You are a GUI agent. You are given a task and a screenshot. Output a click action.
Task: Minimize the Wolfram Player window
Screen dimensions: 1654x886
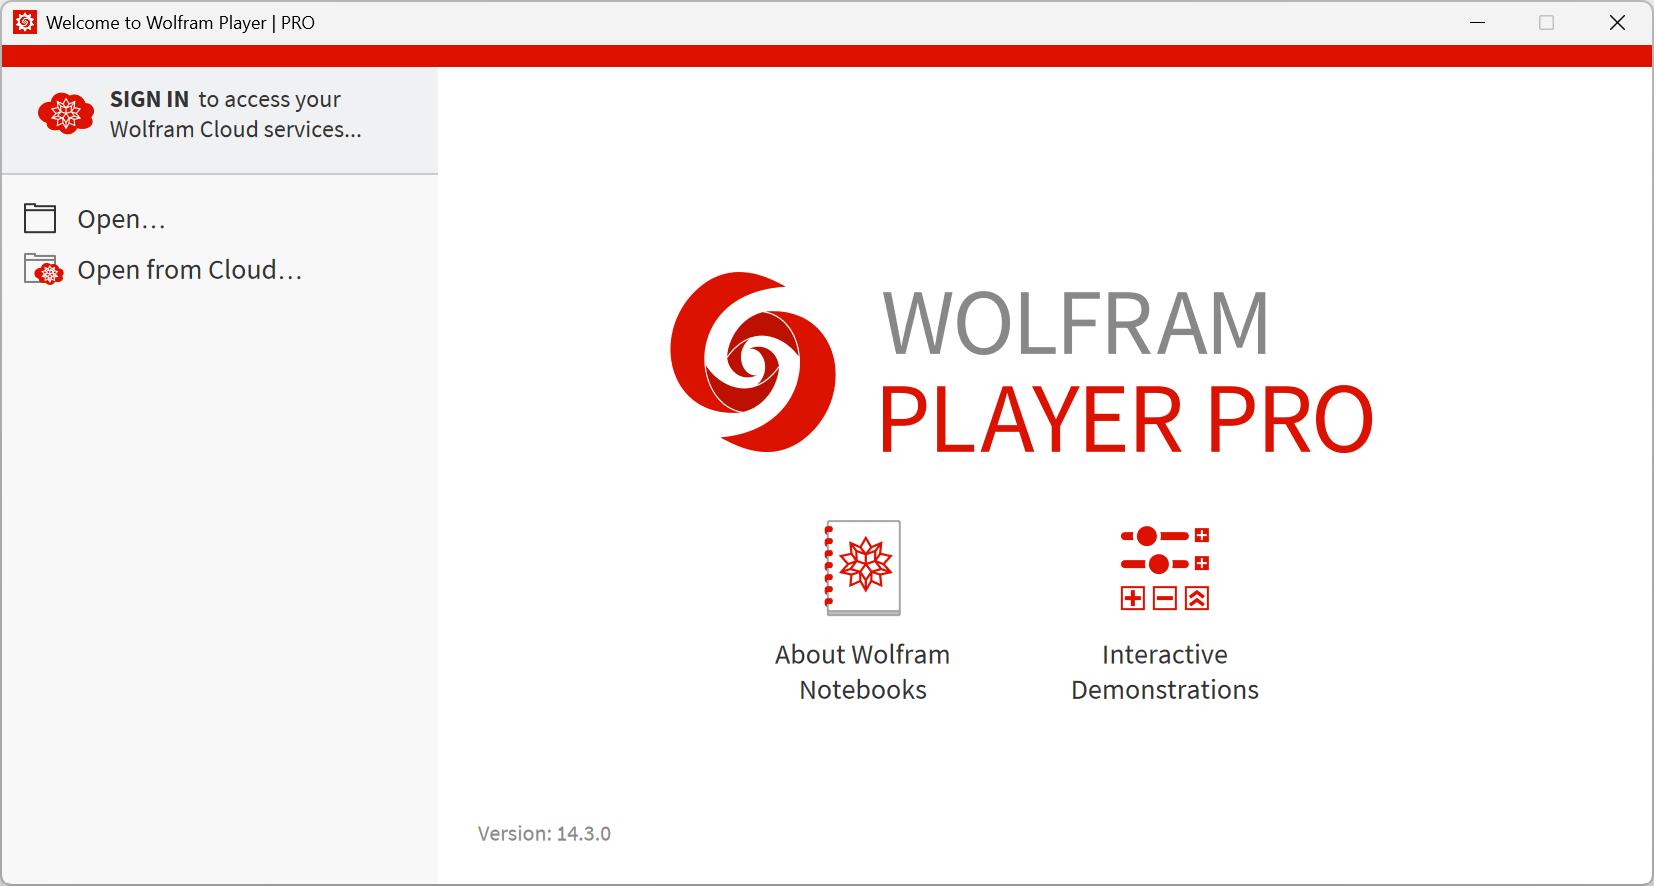pos(1477,22)
